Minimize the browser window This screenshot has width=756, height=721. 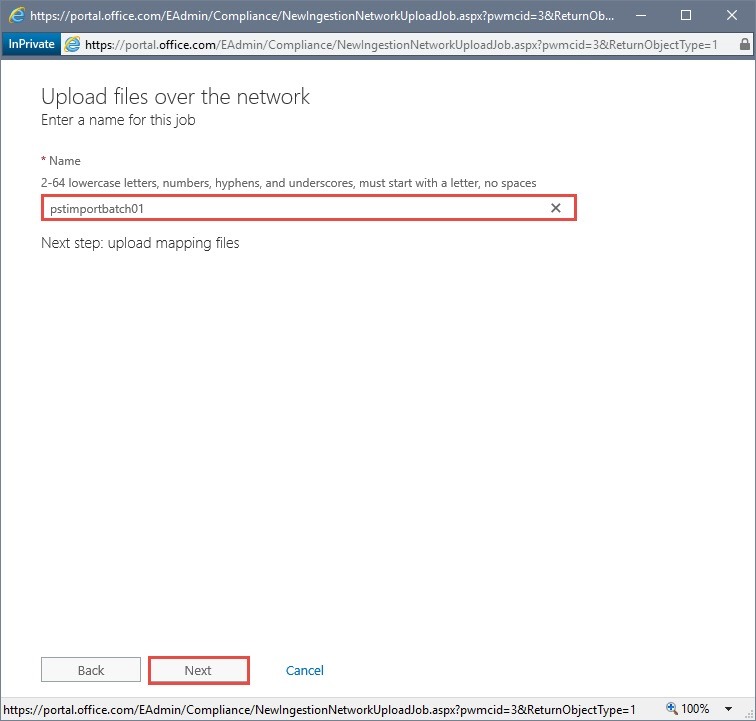click(x=641, y=15)
